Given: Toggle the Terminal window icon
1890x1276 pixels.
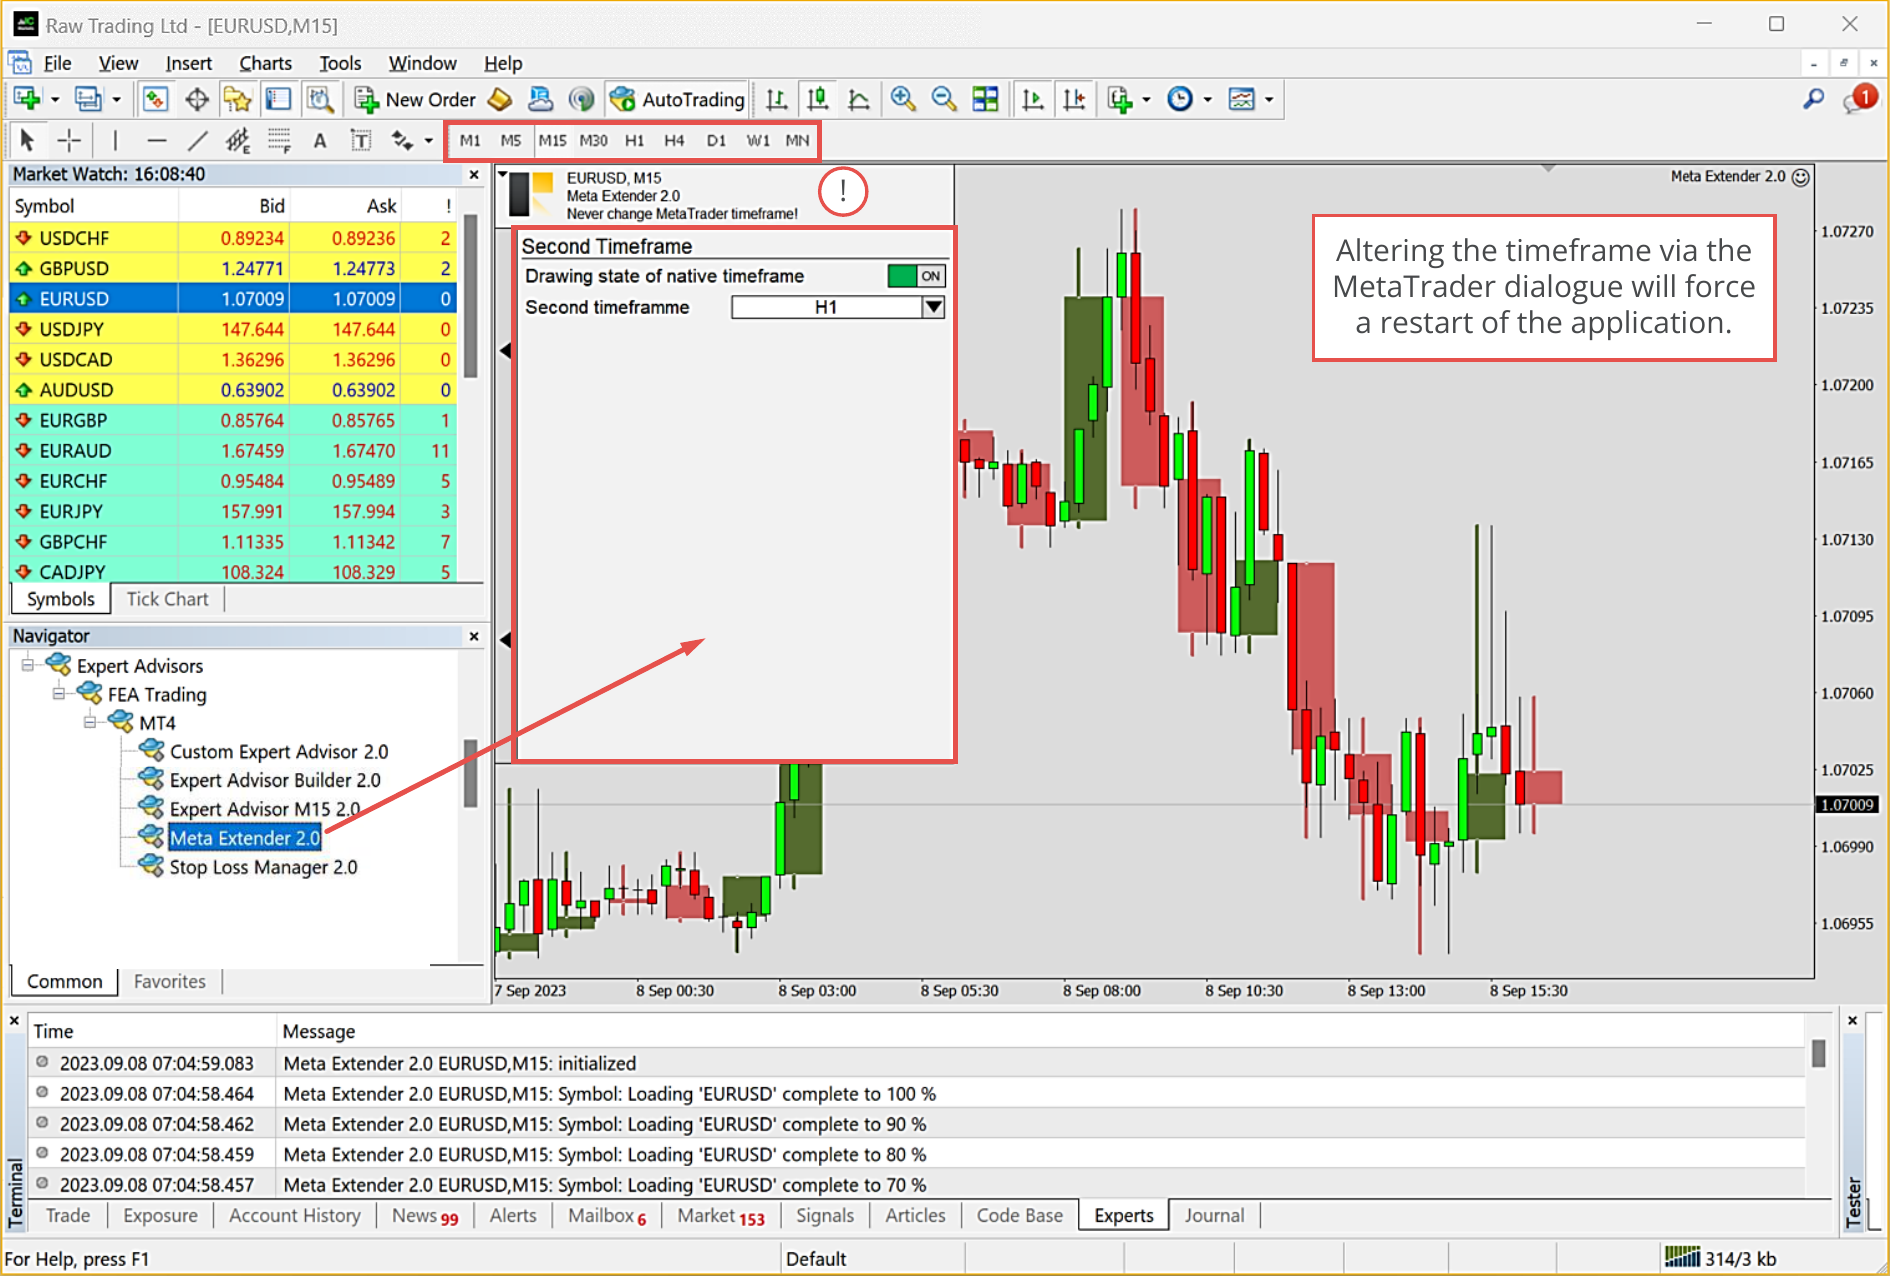Looking at the screenshot, I should click(x=278, y=99).
